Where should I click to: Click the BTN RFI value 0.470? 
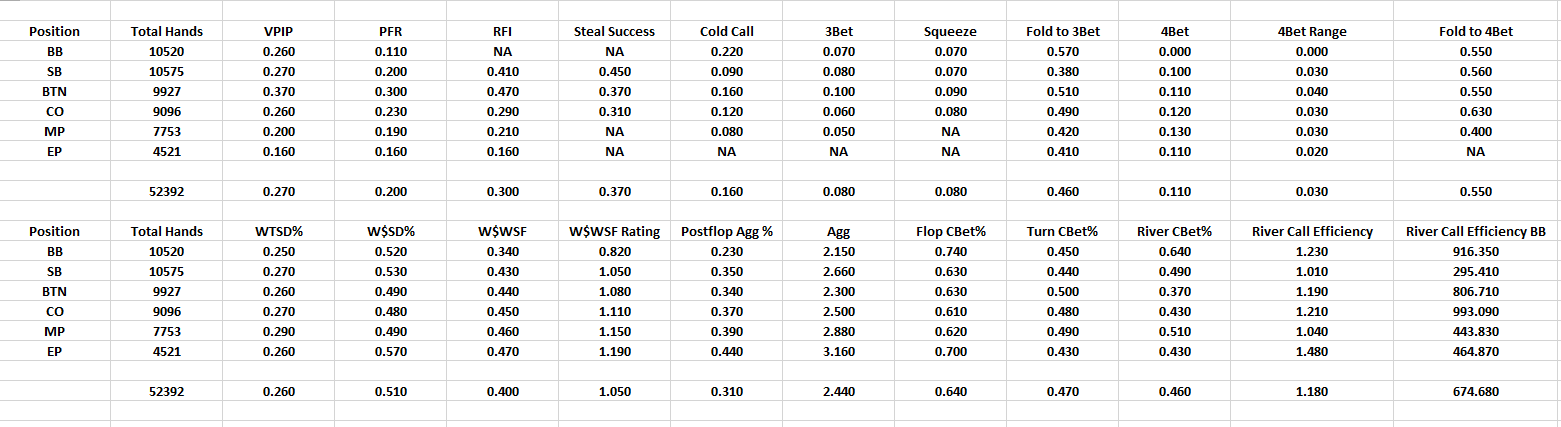[502, 91]
